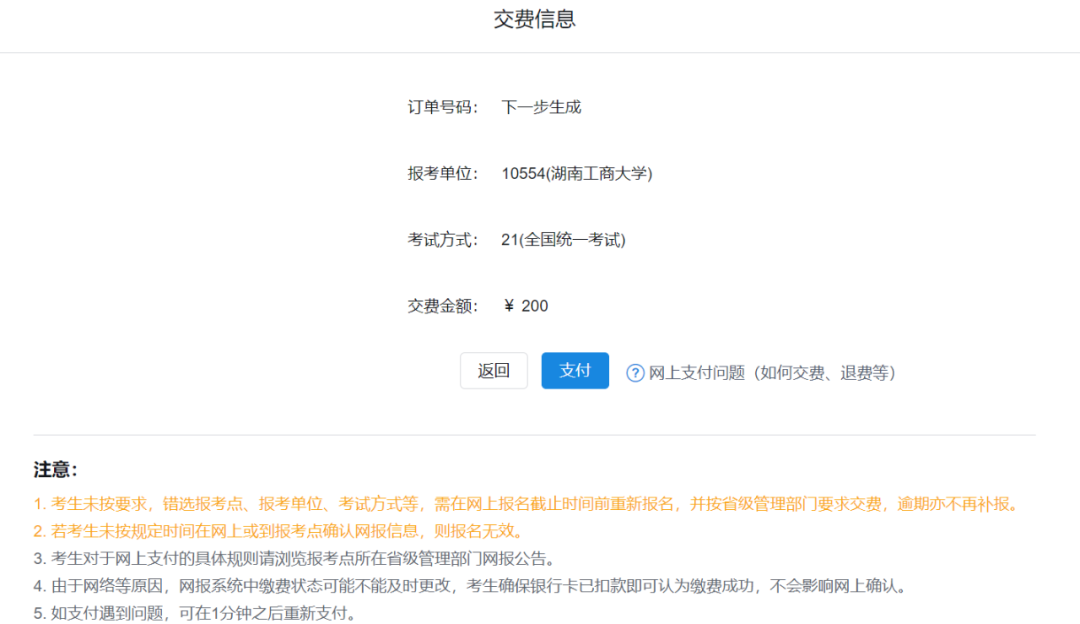
Task: Click note 3 about 网报公告
Action: click(x=294, y=558)
